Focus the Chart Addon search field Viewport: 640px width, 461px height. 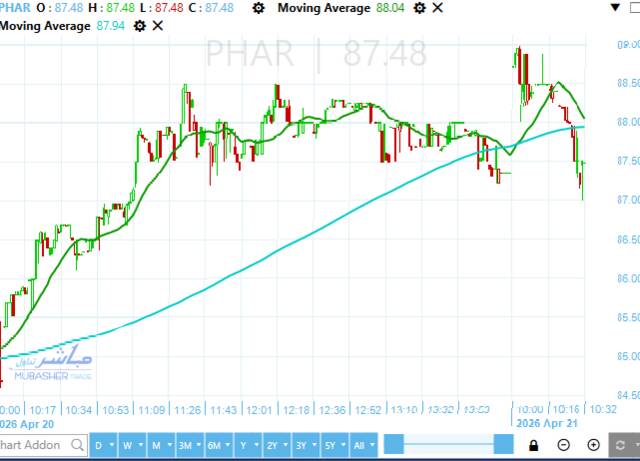(x=43, y=445)
